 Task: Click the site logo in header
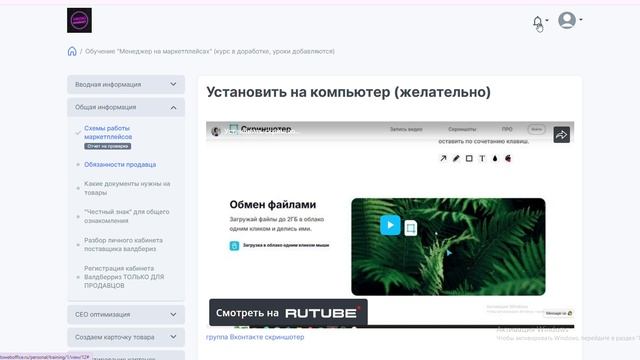(x=79, y=20)
